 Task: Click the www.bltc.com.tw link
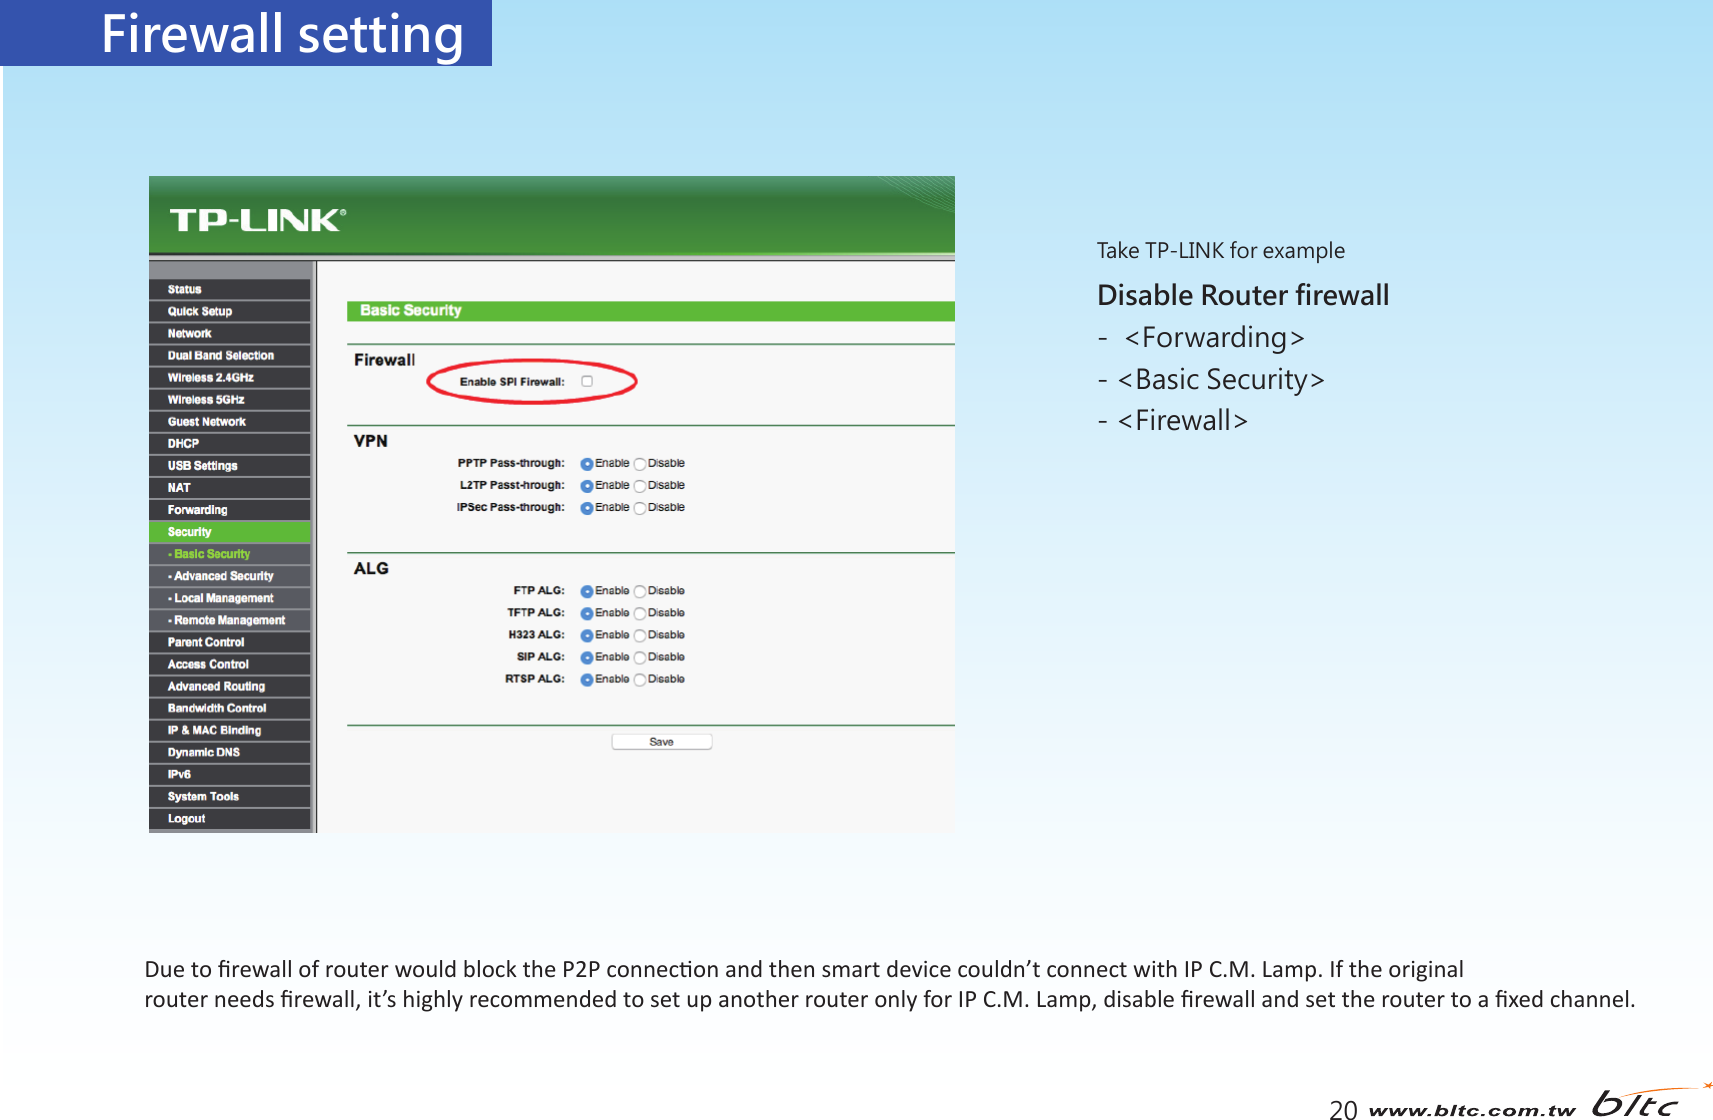(1471, 1110)
